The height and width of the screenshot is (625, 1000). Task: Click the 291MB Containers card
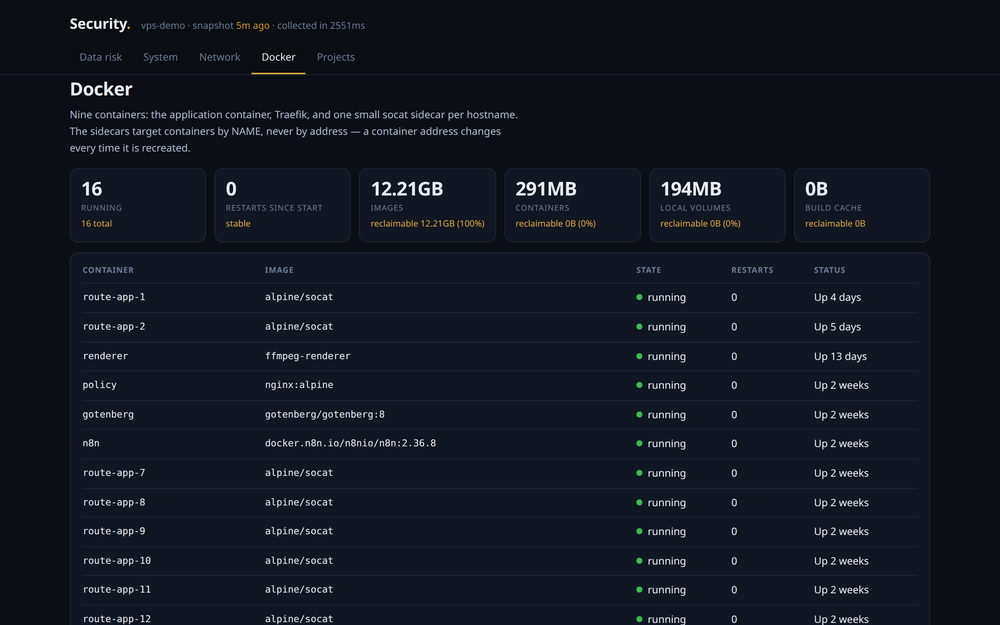[572, 205]
